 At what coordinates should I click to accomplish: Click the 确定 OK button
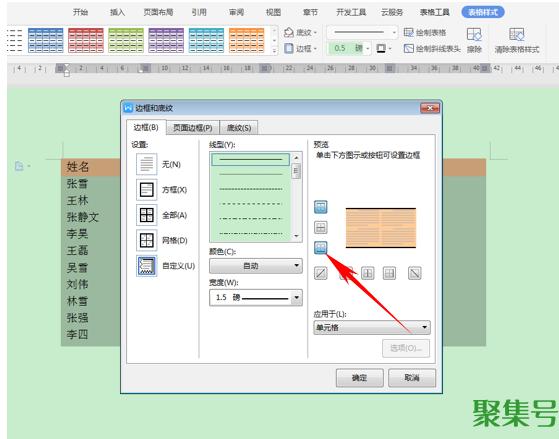pos(359,378)
